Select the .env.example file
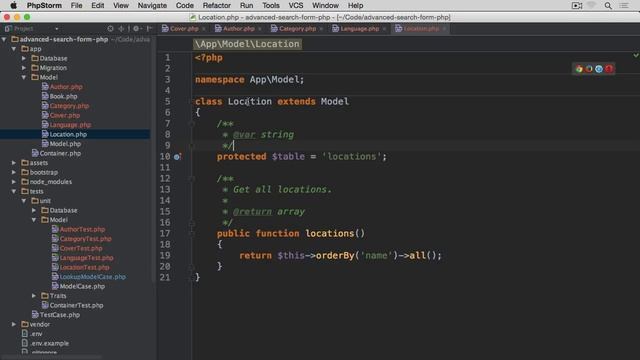Image resolution: width=640 pixels, height=360 pixels. point(49,343)
